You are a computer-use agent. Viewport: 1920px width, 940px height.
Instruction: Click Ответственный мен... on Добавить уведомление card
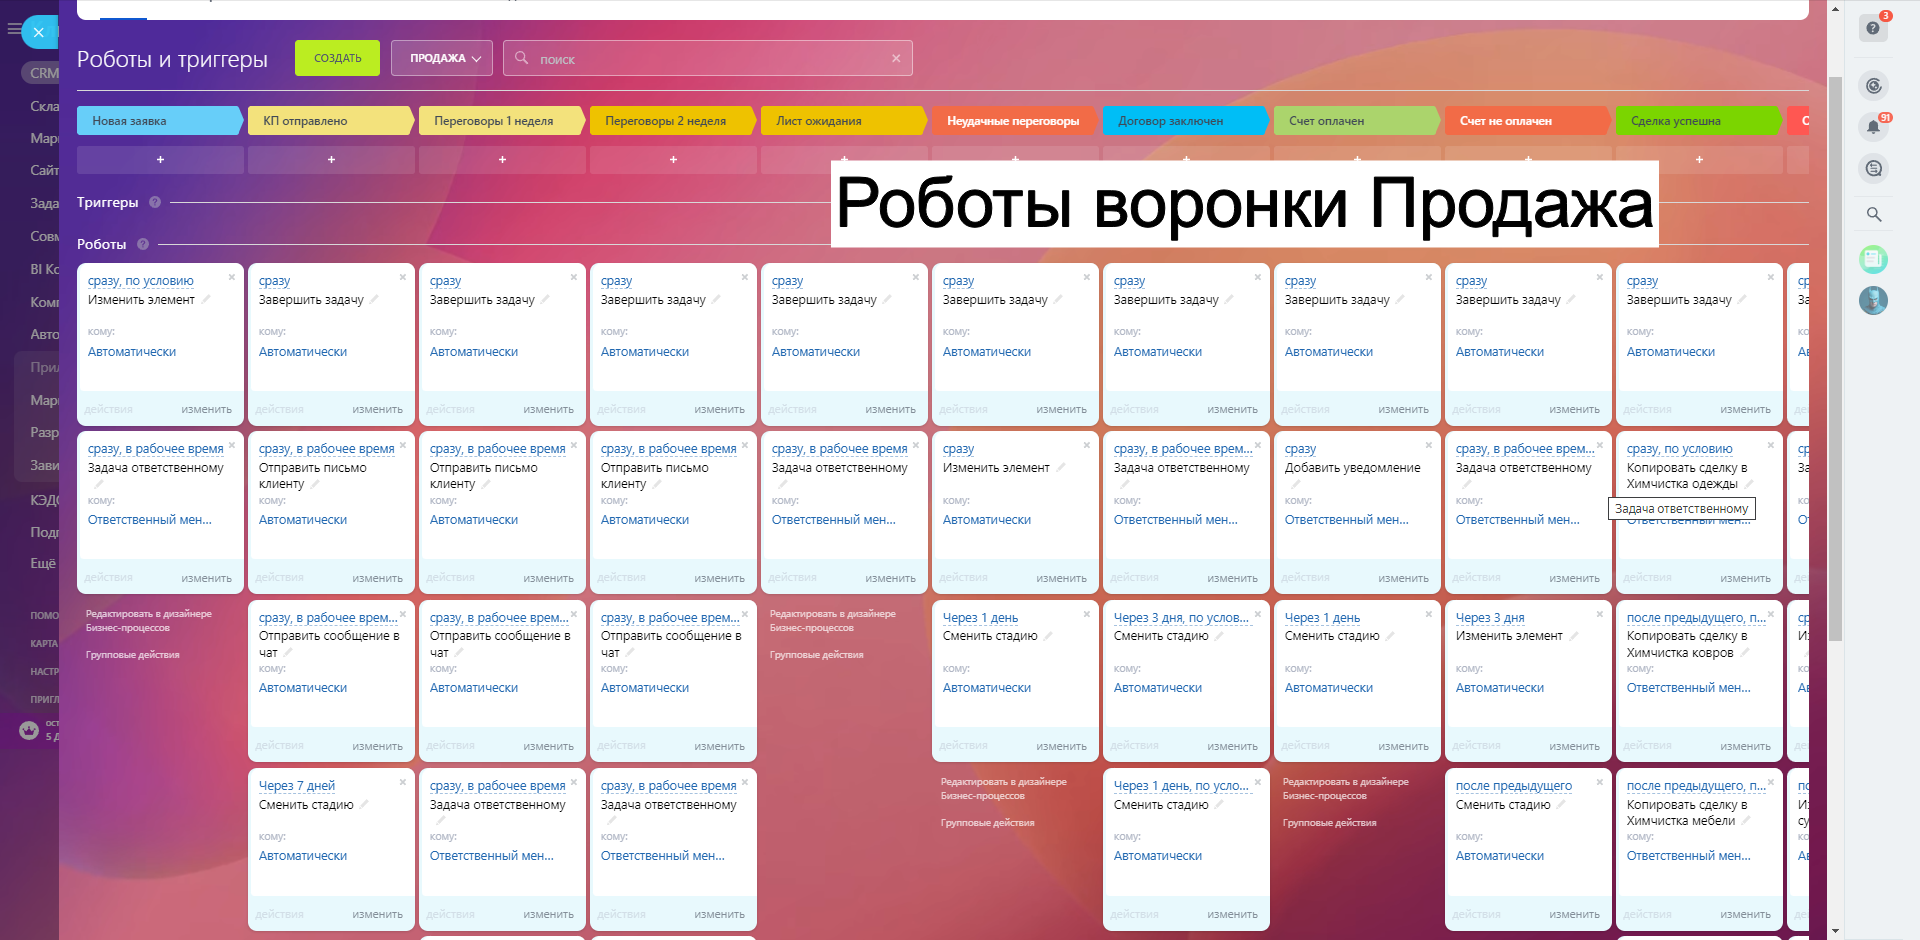1346,520
